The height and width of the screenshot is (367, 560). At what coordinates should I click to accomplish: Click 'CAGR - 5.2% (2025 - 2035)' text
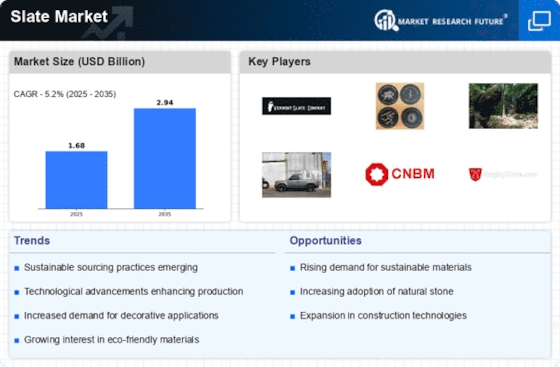tap(65, 94)
